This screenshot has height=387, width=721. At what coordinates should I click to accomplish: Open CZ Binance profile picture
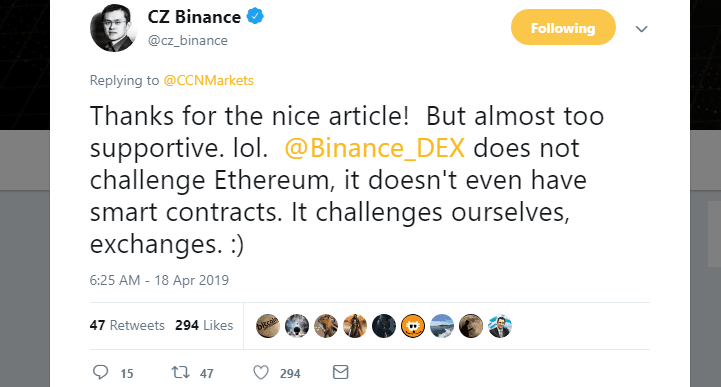[114, 28]
